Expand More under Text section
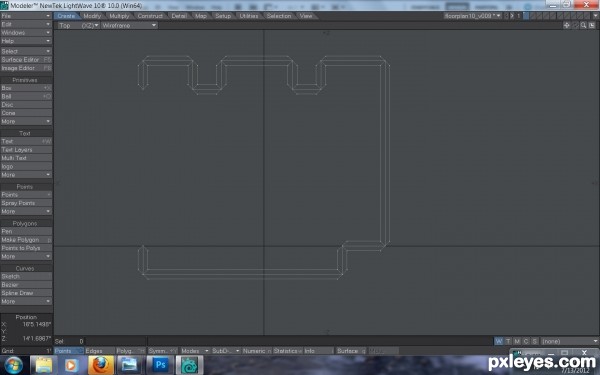Image resolution: width=600 pixels, height=375 pixels. click(26, 175)
